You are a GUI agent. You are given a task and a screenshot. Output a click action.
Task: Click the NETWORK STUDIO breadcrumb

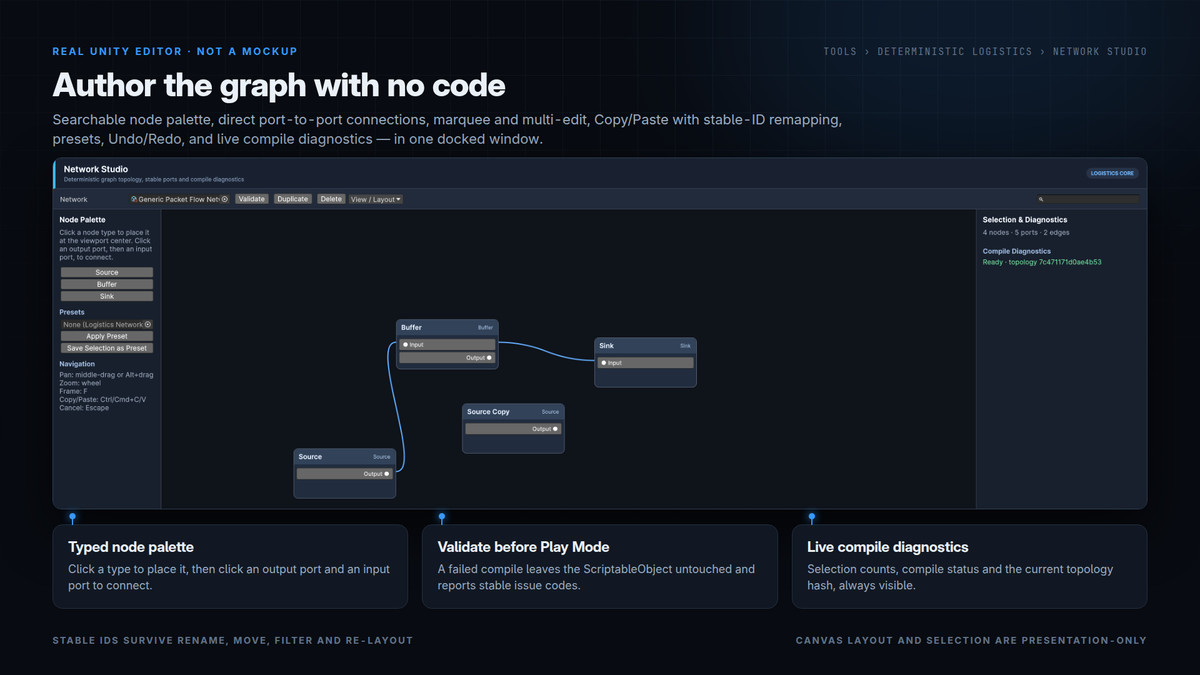click(x=1100, y=51)
